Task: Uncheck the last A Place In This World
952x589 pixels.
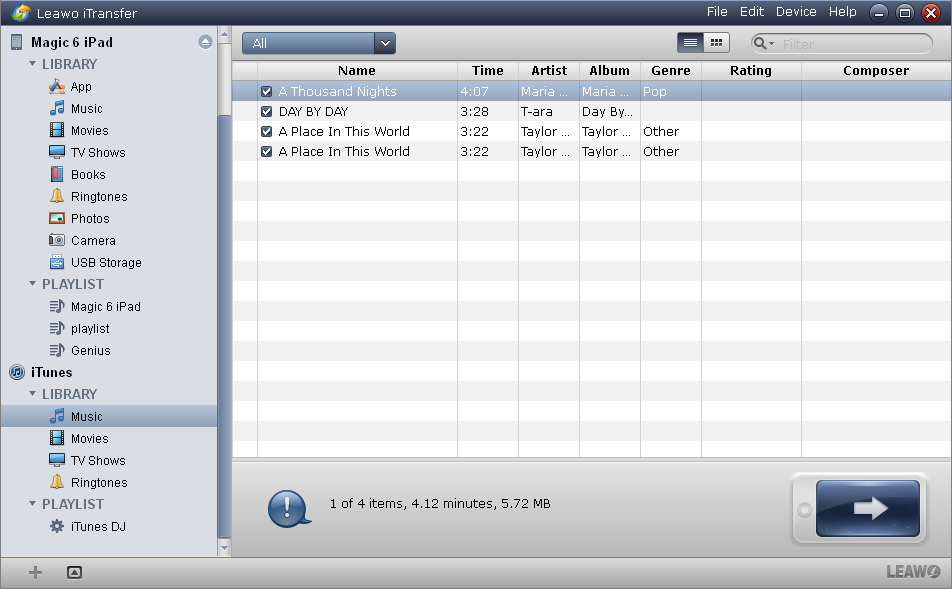Action: tap(267, 152)
